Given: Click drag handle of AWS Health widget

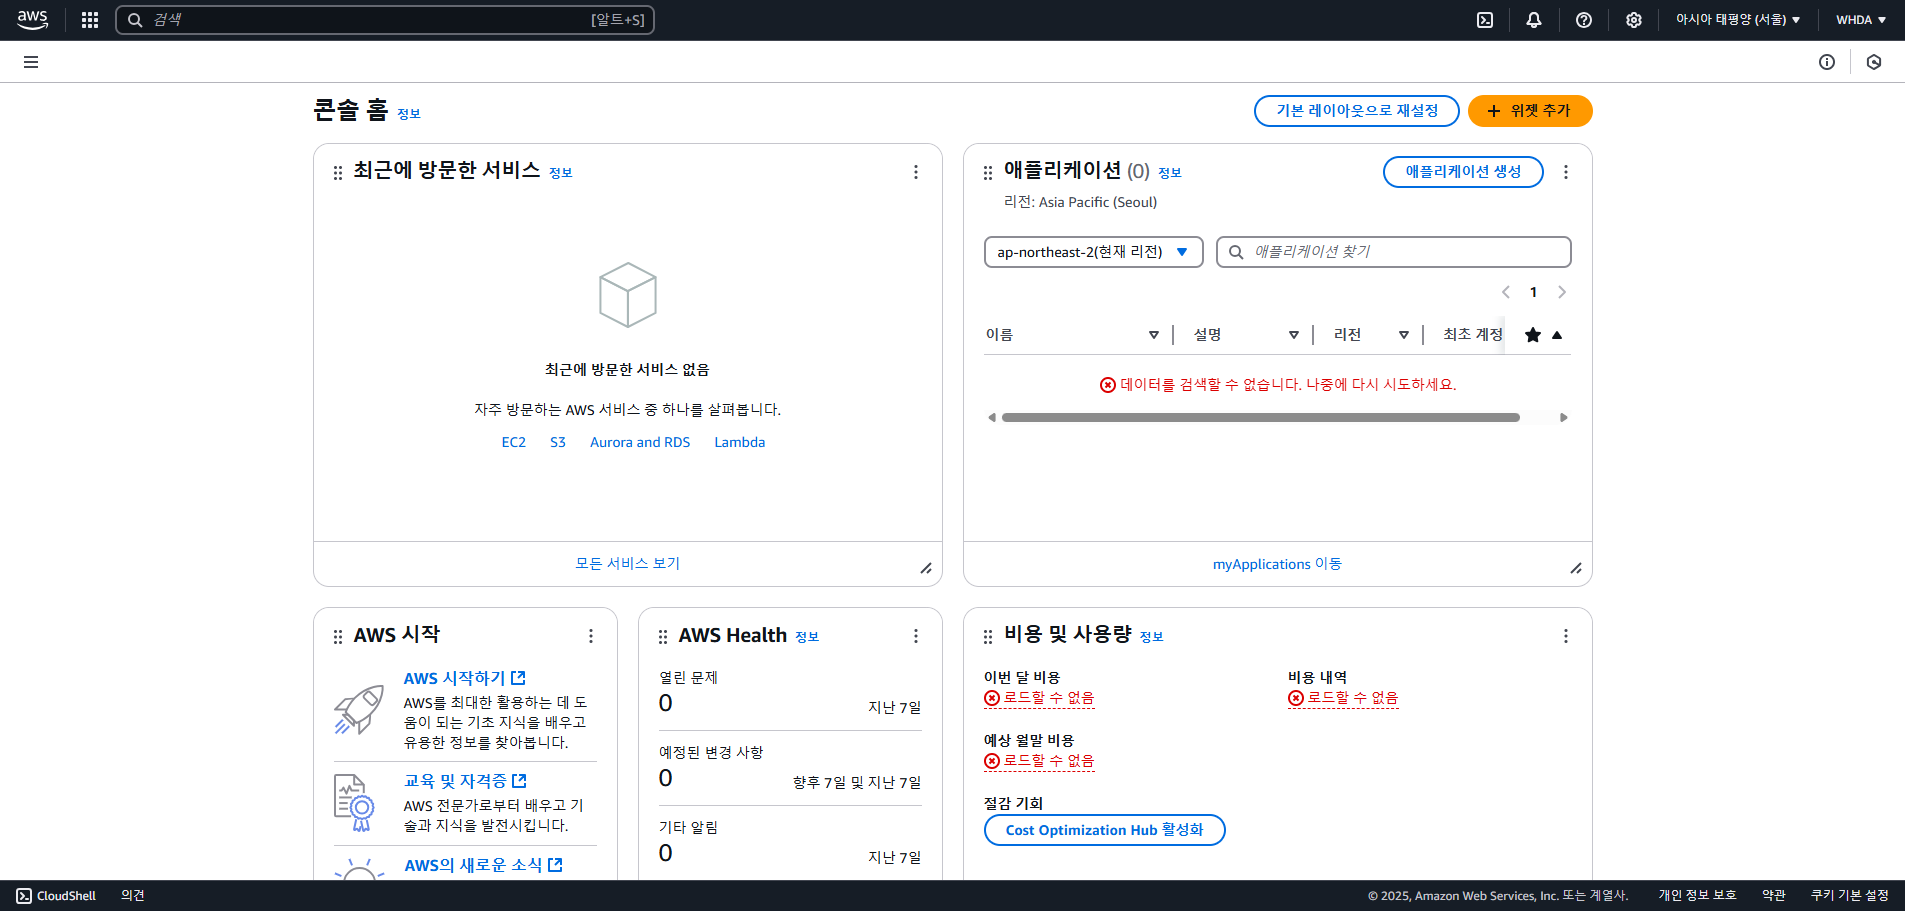Looking at the screenshot, I should (663, 637).
